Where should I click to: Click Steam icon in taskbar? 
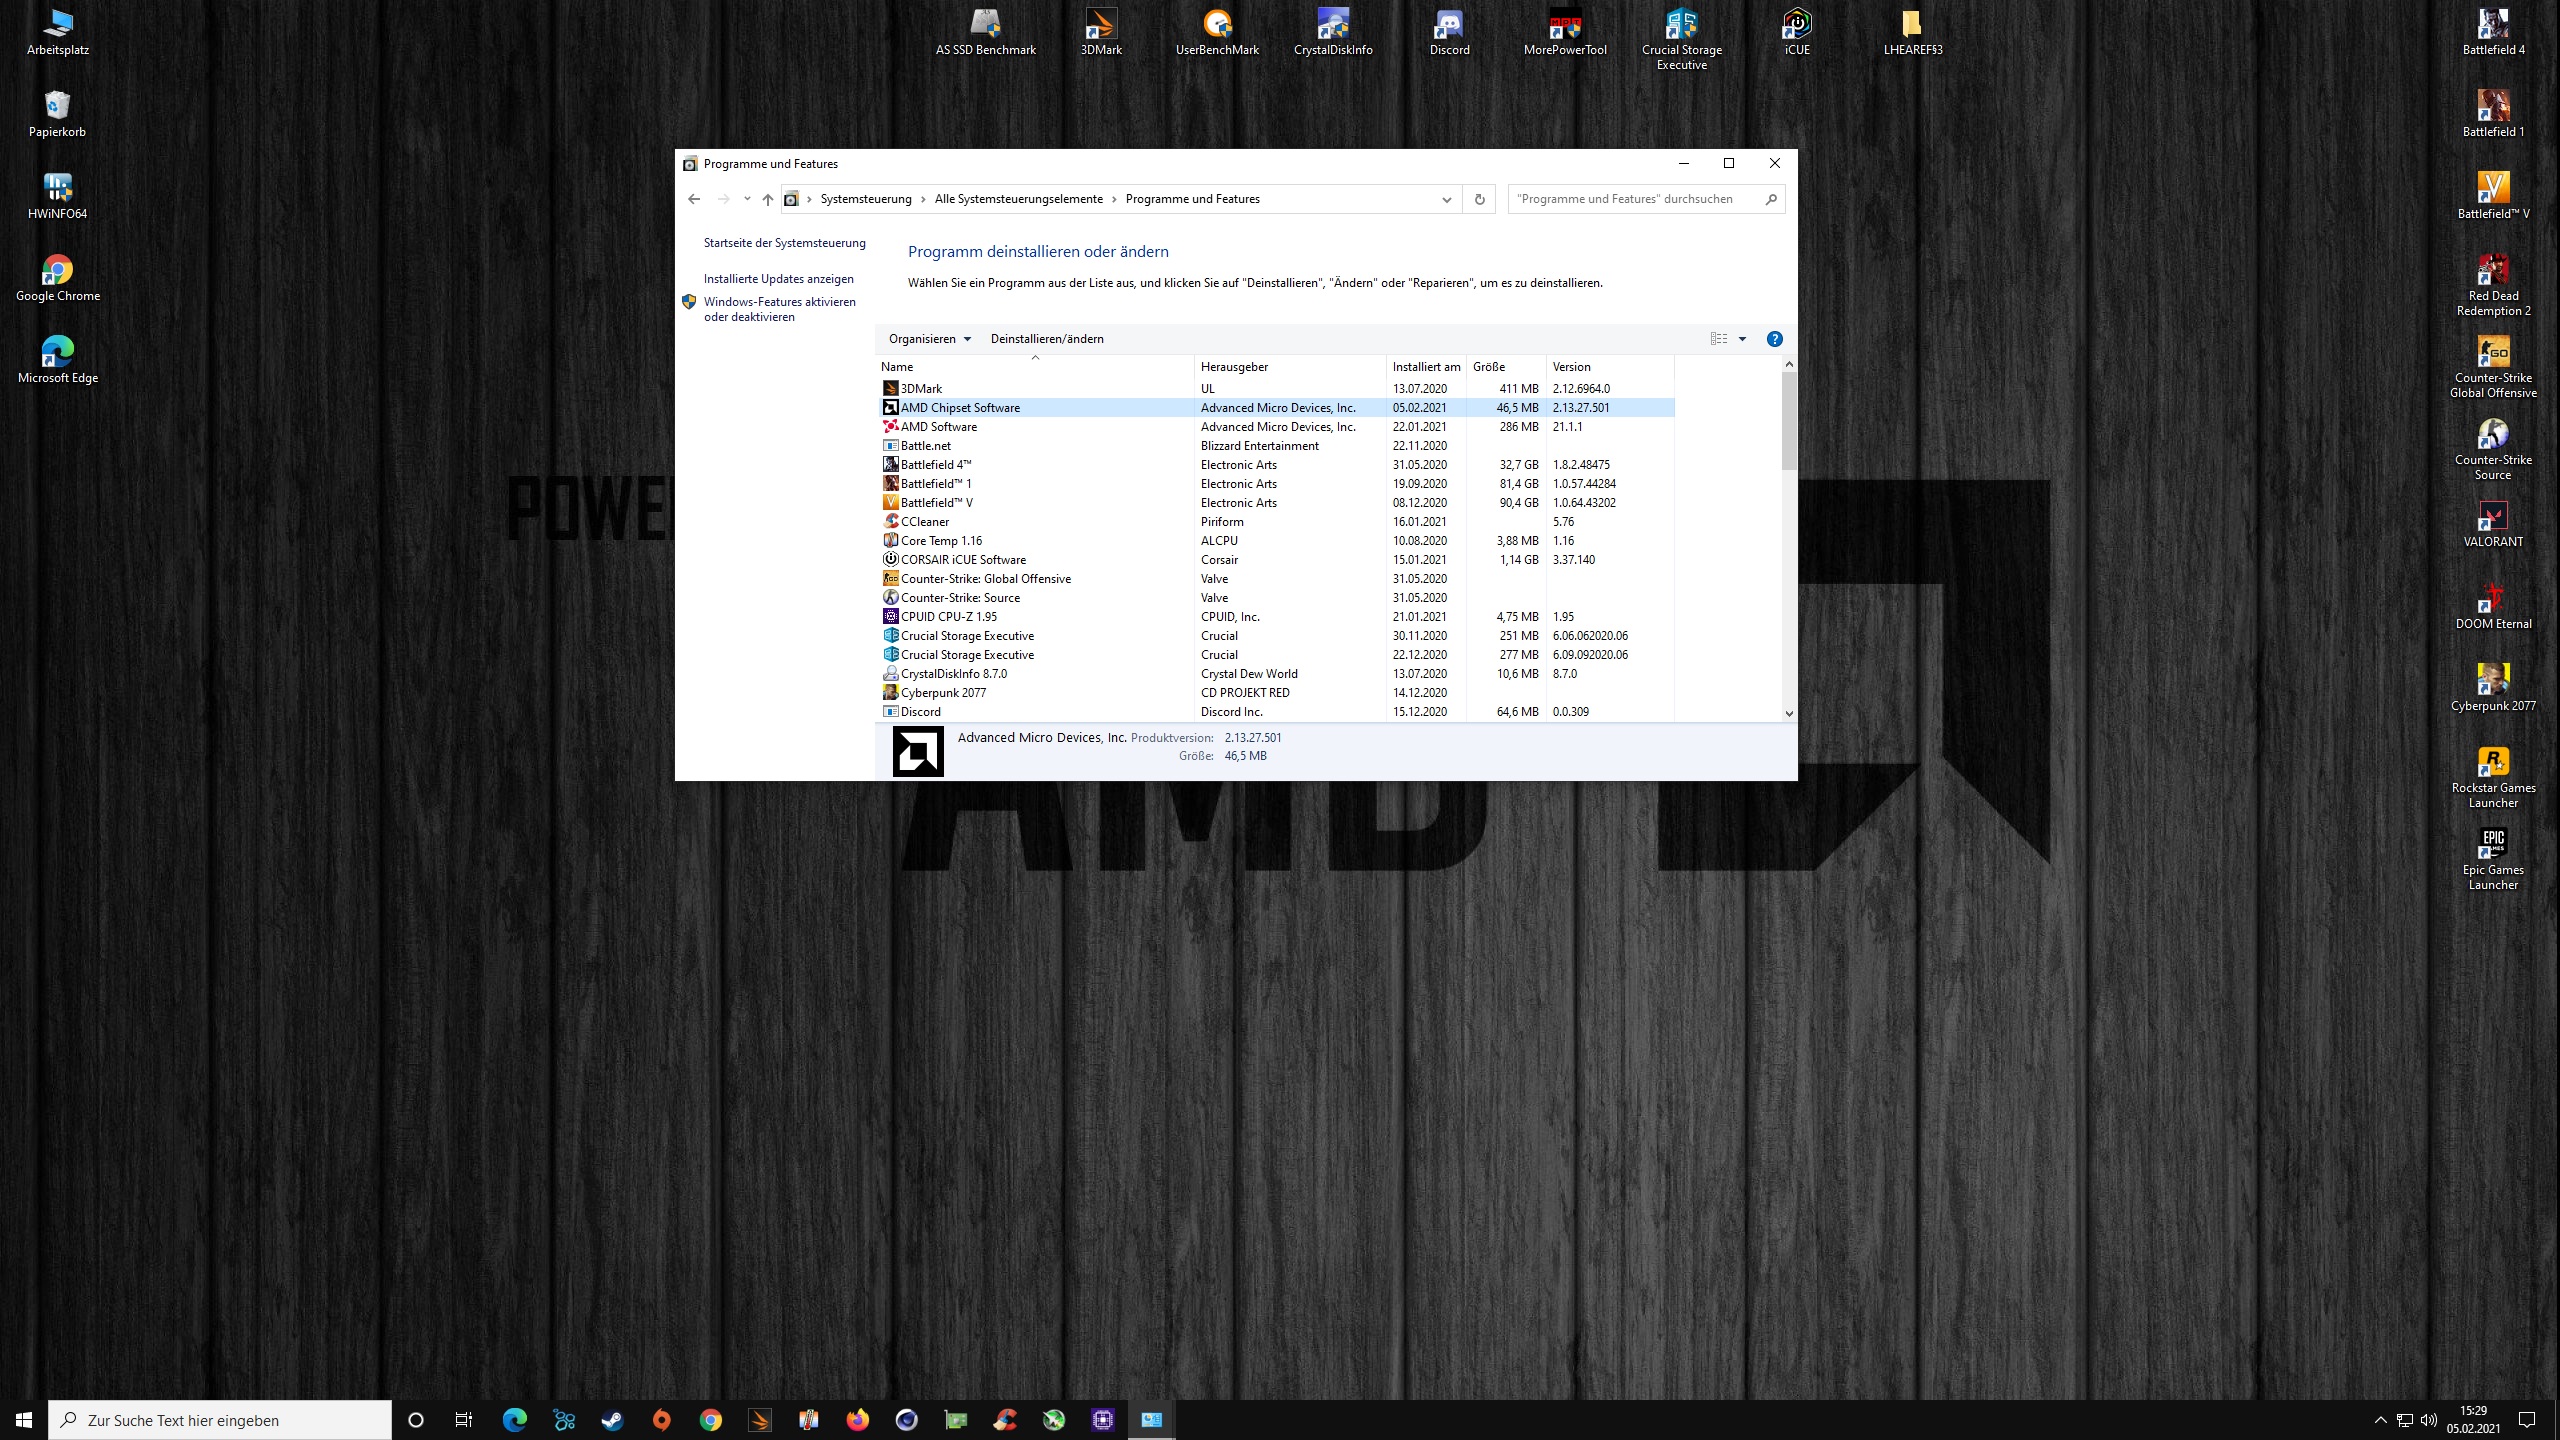pos(612,1420)
